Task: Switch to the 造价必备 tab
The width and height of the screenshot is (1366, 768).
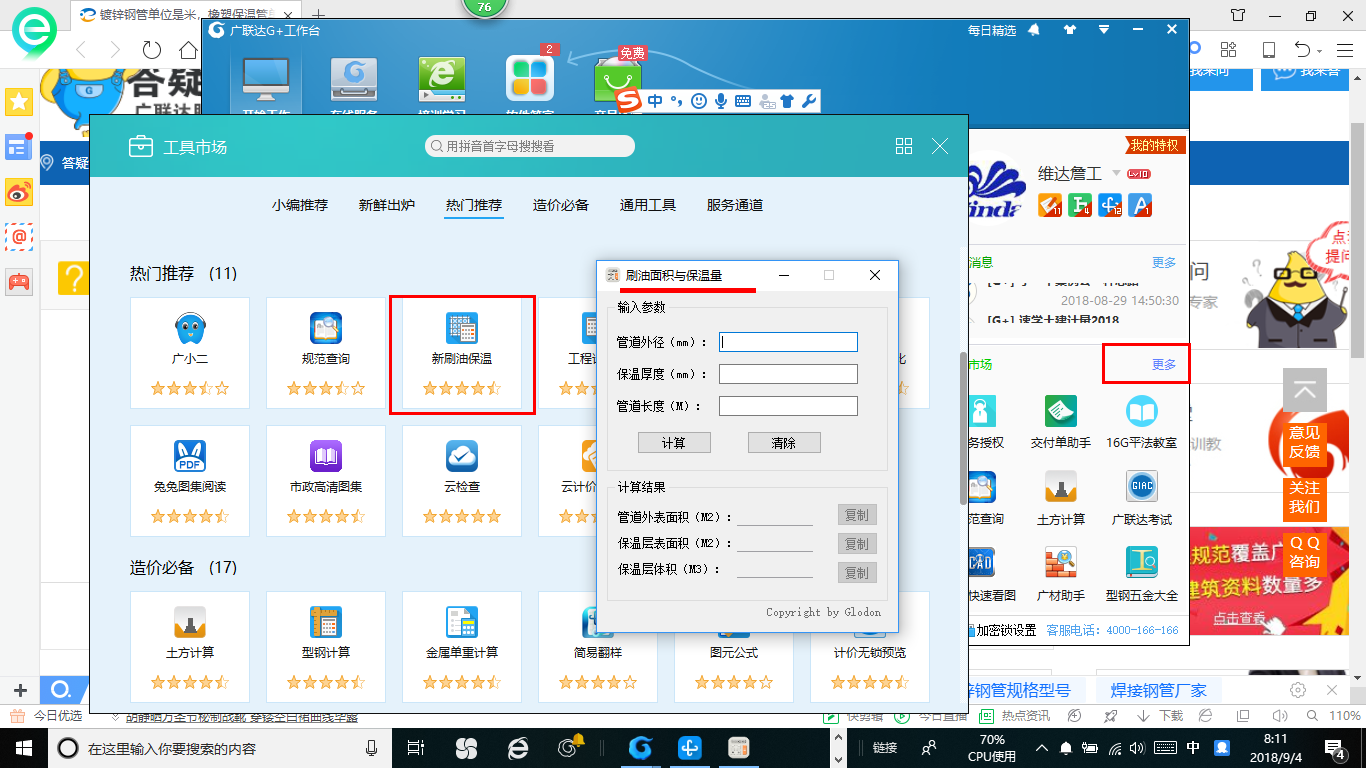Action: click(x=561, y=205)
